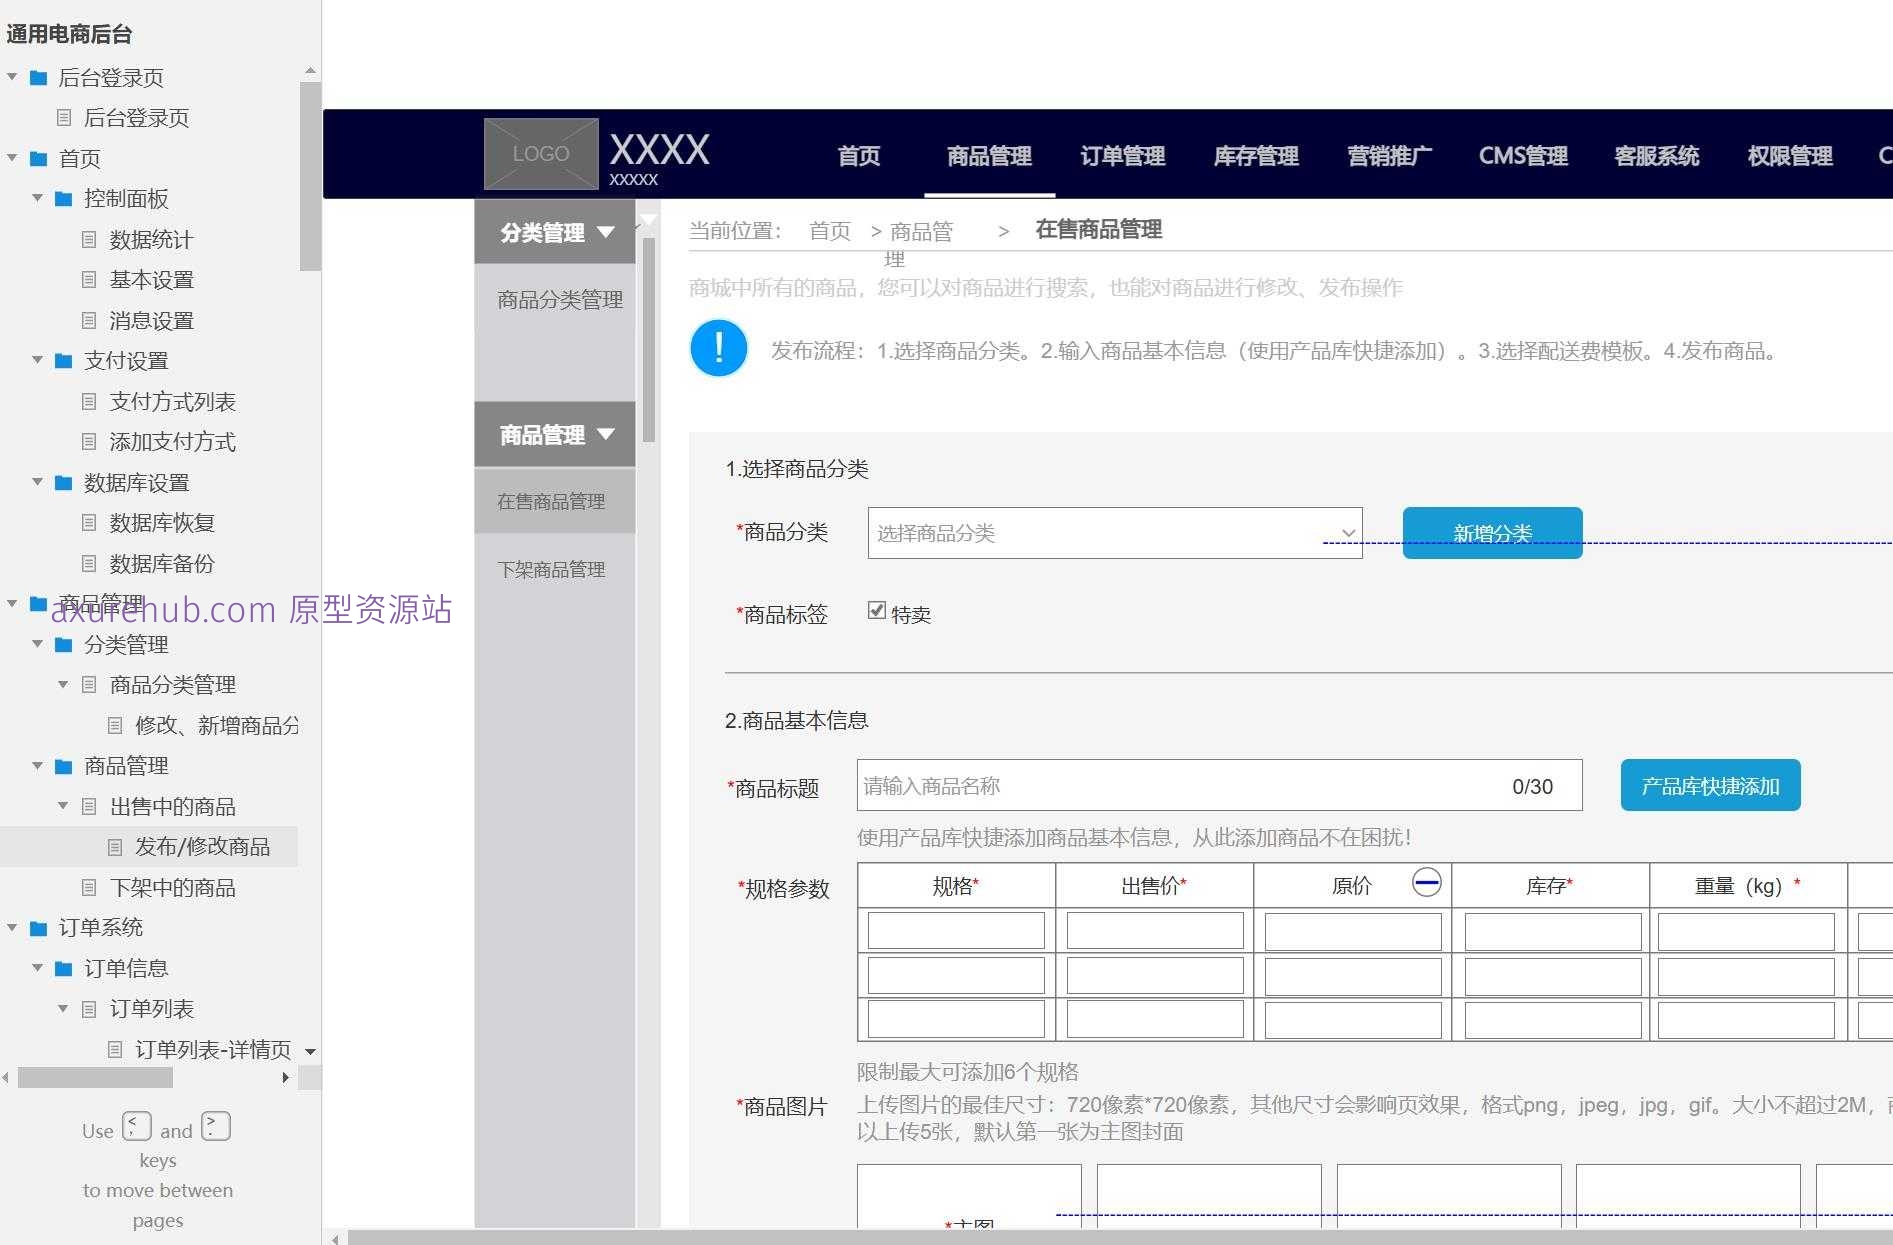Click the 数据统计 page icon in tree
Image resolution: width=1893 pixels, height=1245 pixels.
[89, 240]
